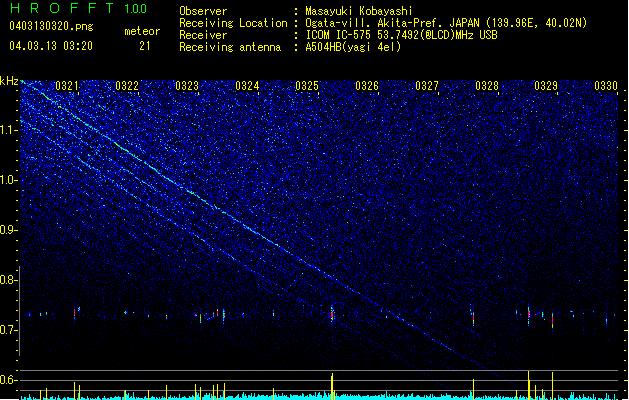Click the 0325 time marker
This screenshot has width=629, height=400.
(x=307, y=85)
